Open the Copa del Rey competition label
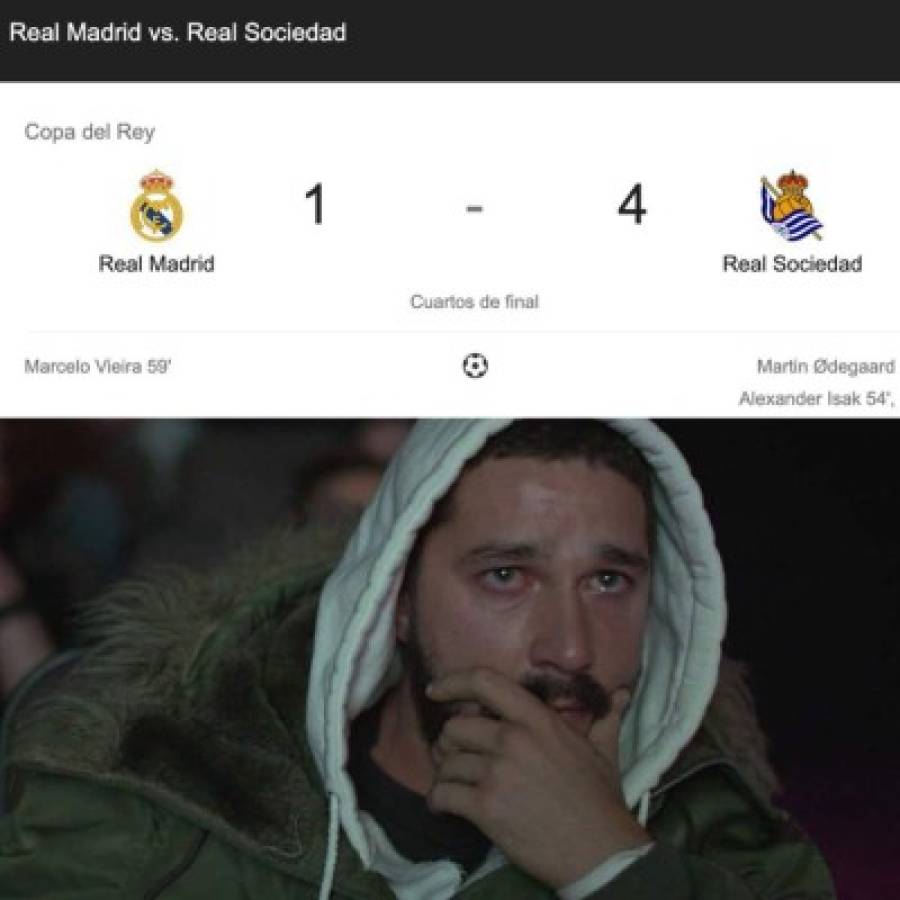Screen dimensions: 900x900 [90, 132]
